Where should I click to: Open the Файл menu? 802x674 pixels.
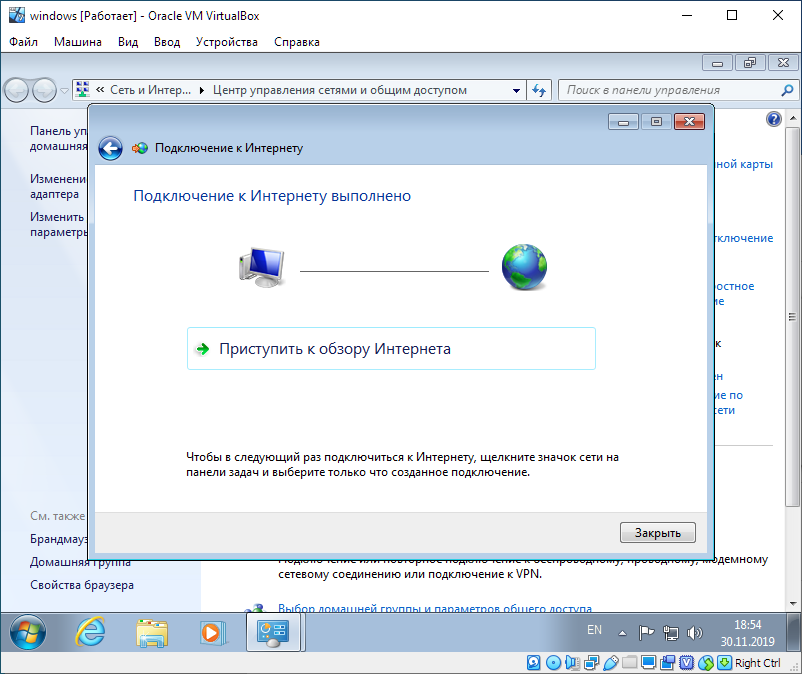[24, 42]
